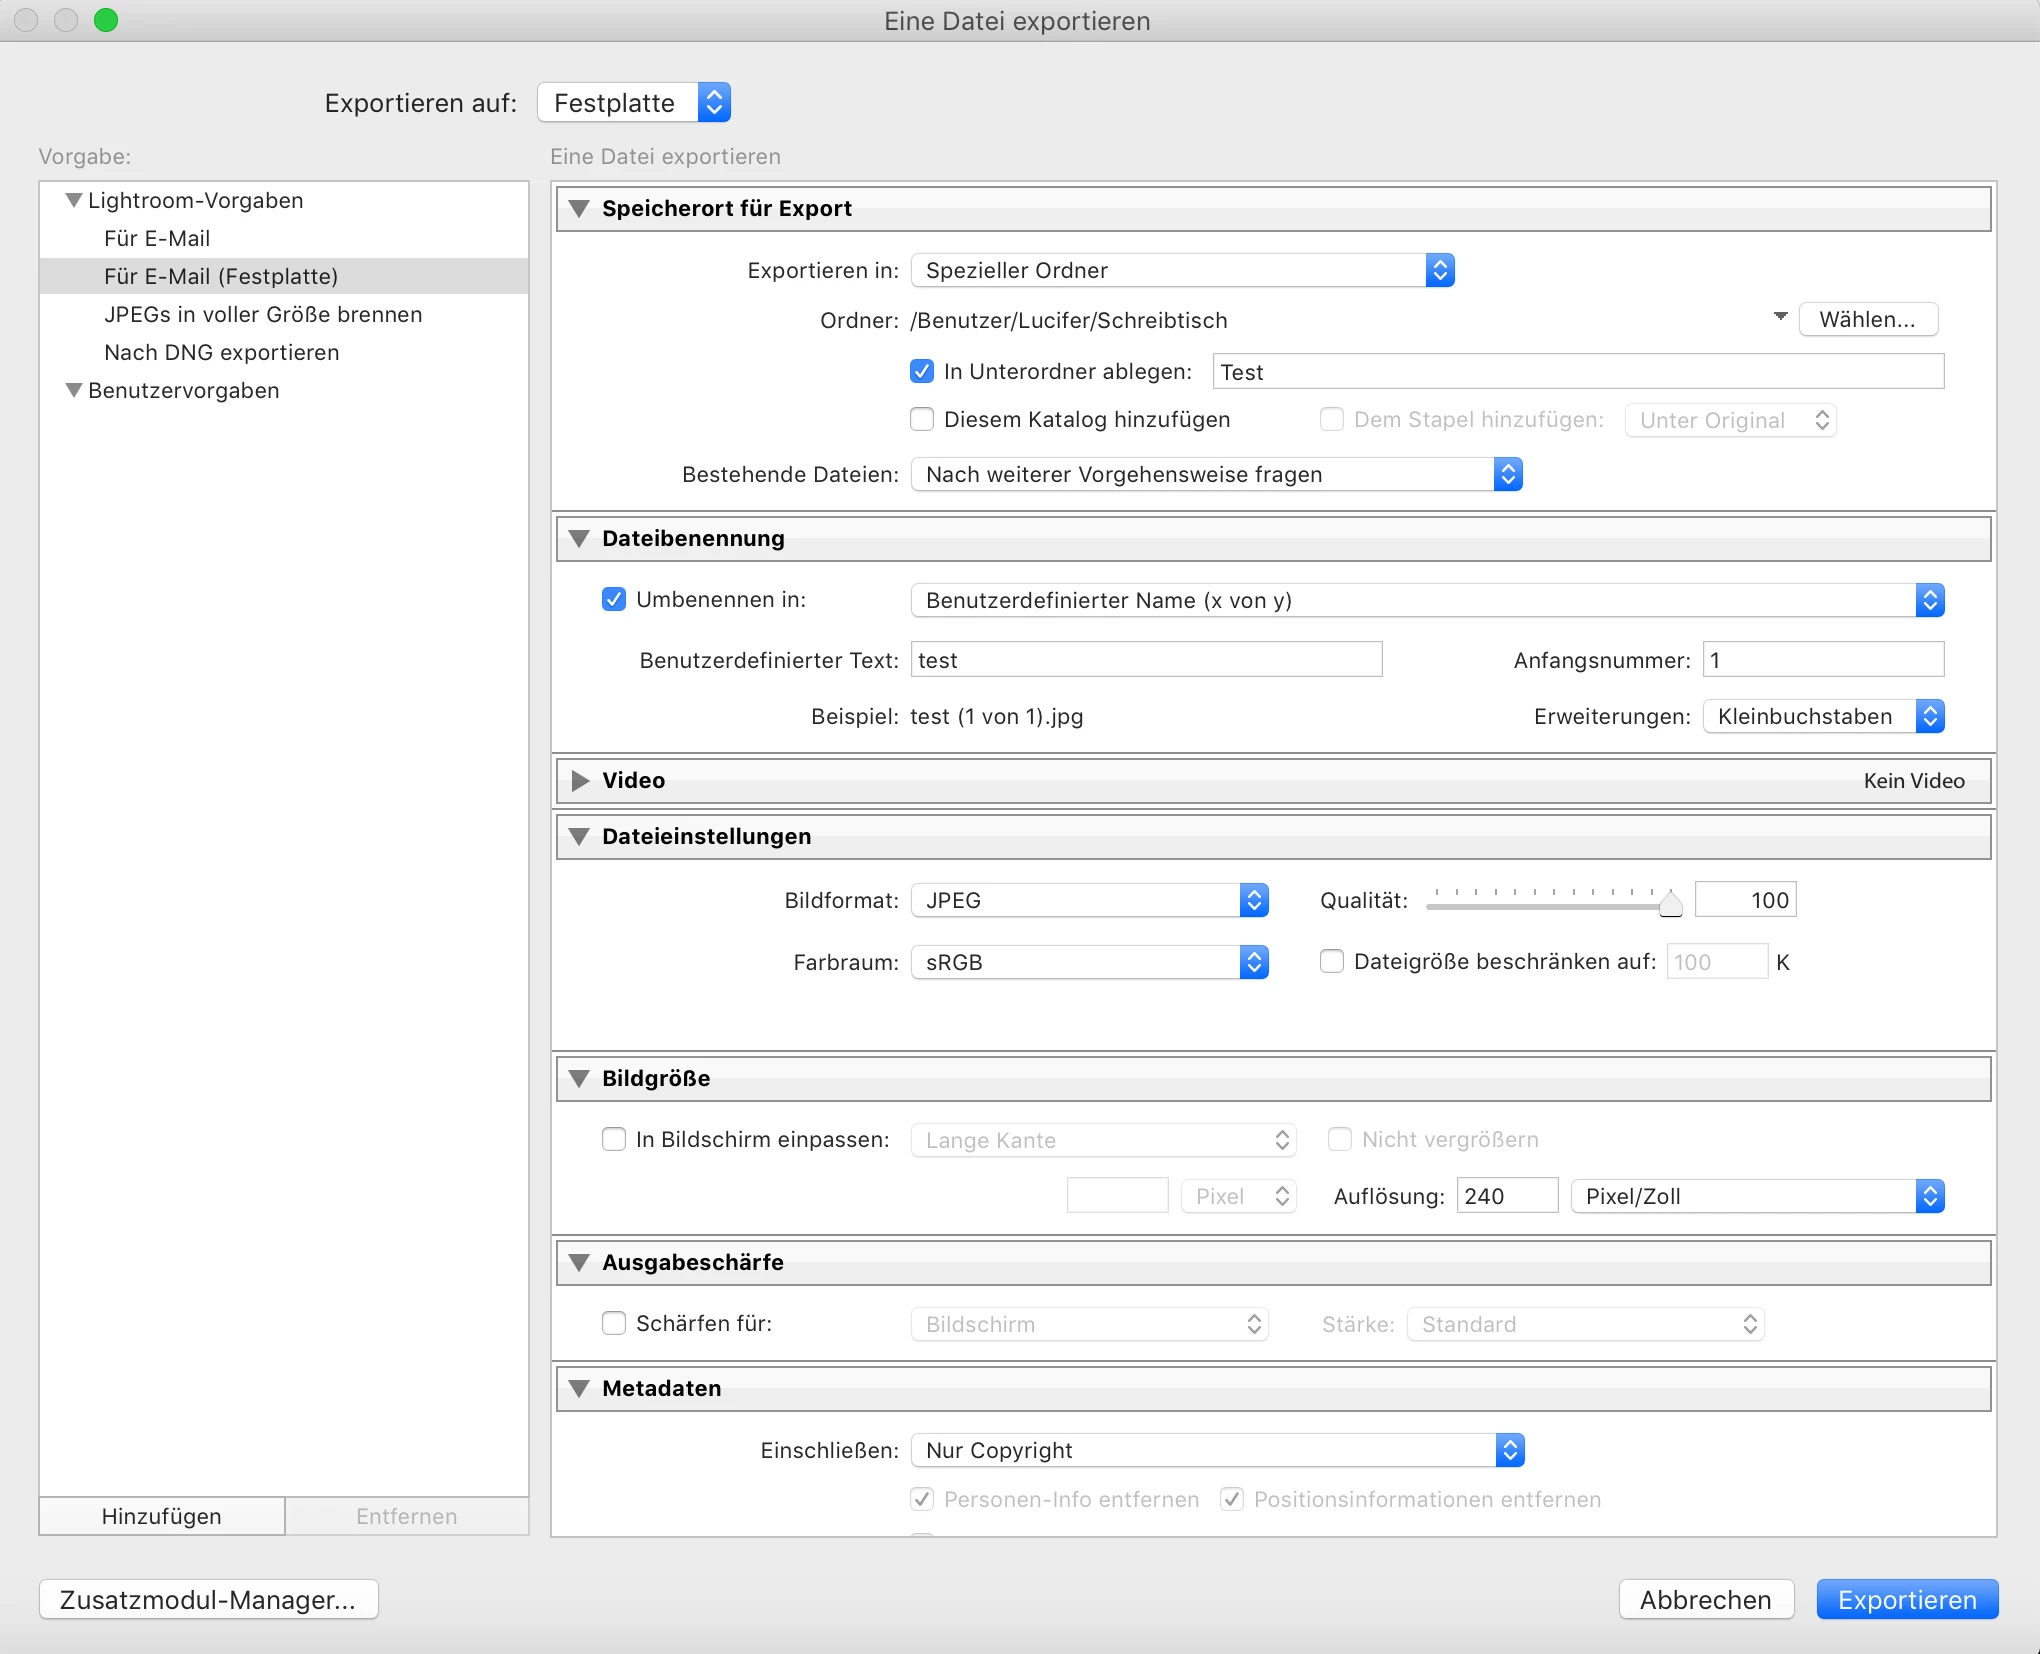
Task: Click the Benutzerdefinierter Text input field
Action: click(1146, 661)
